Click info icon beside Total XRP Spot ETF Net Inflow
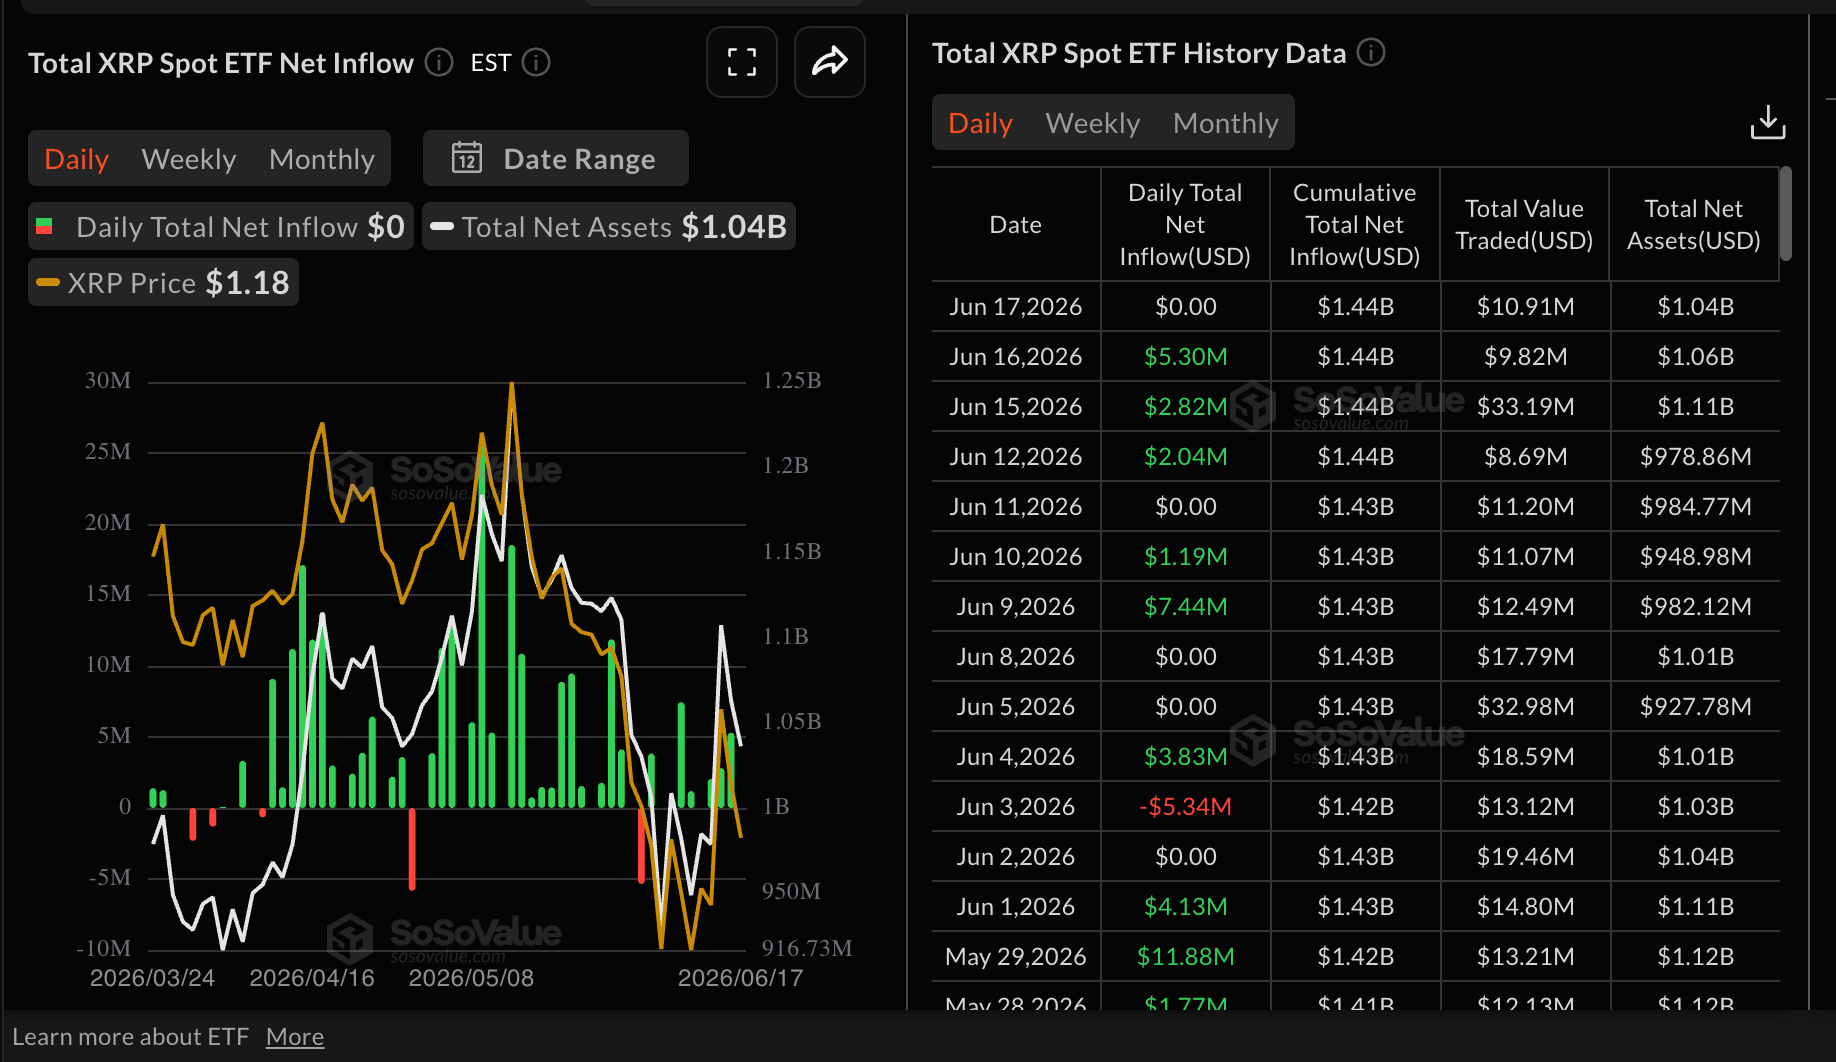Screen dimensions: 1836x1062 [439, 62]
